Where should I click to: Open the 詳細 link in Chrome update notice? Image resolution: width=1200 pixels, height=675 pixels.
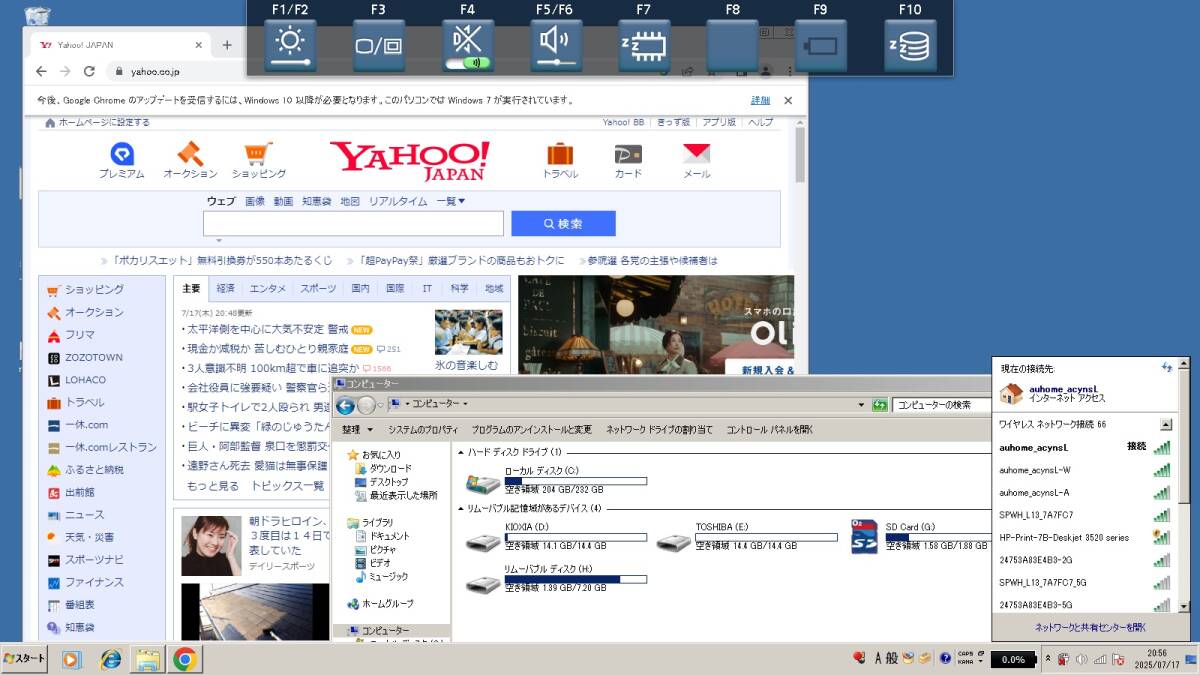point(761,100)
